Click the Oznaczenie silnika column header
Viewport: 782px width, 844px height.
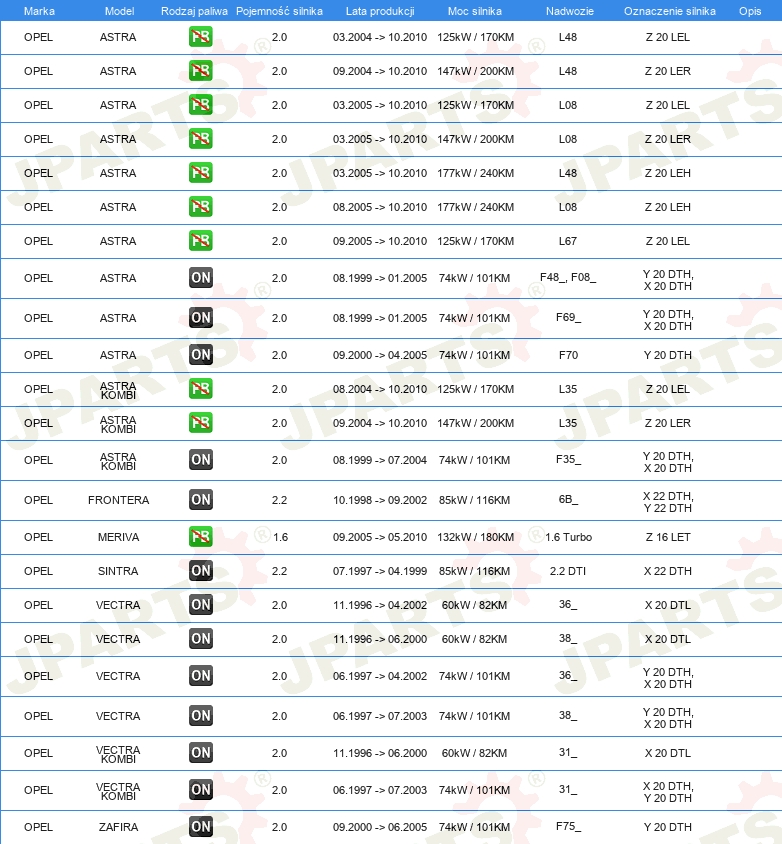click(x=670, y=11)
